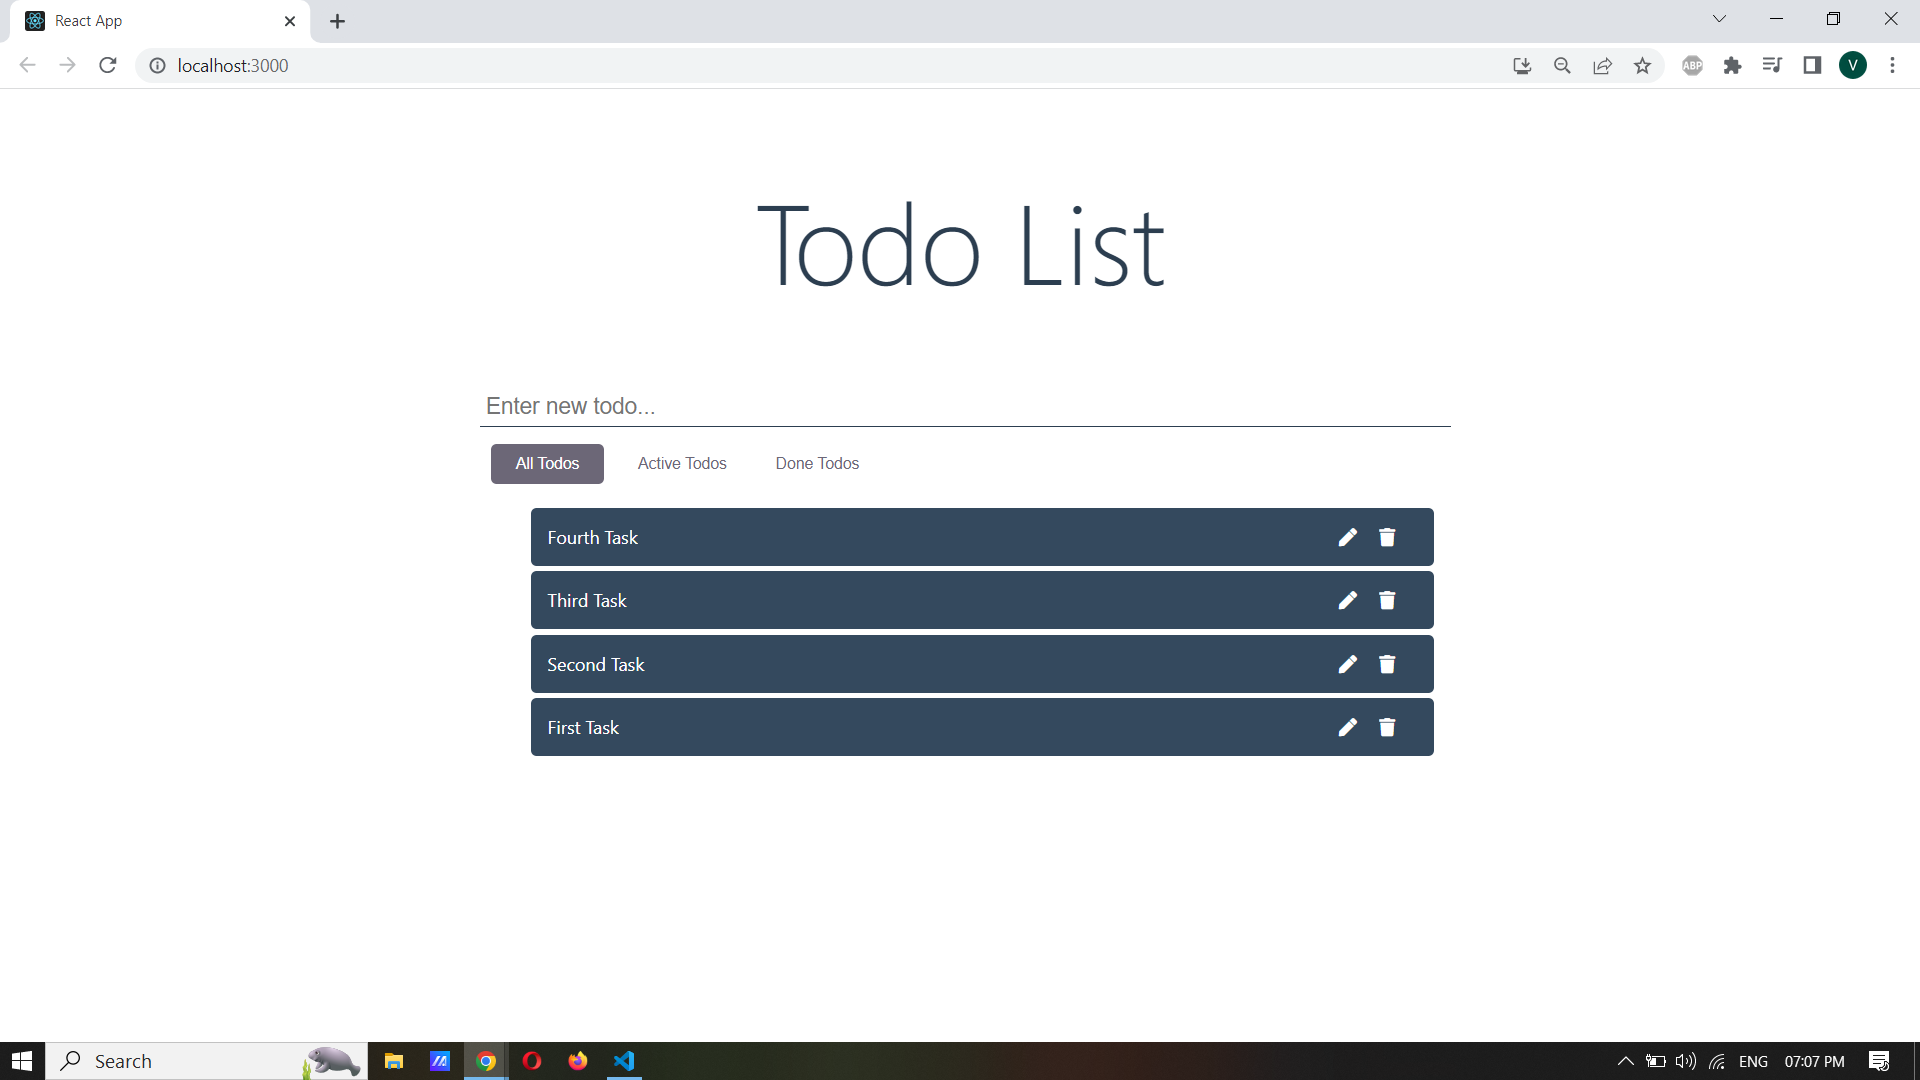Screen dimensions: 1920x1080
Task: Switch to the Active Todos filter
Action: (x=682, y=463)
